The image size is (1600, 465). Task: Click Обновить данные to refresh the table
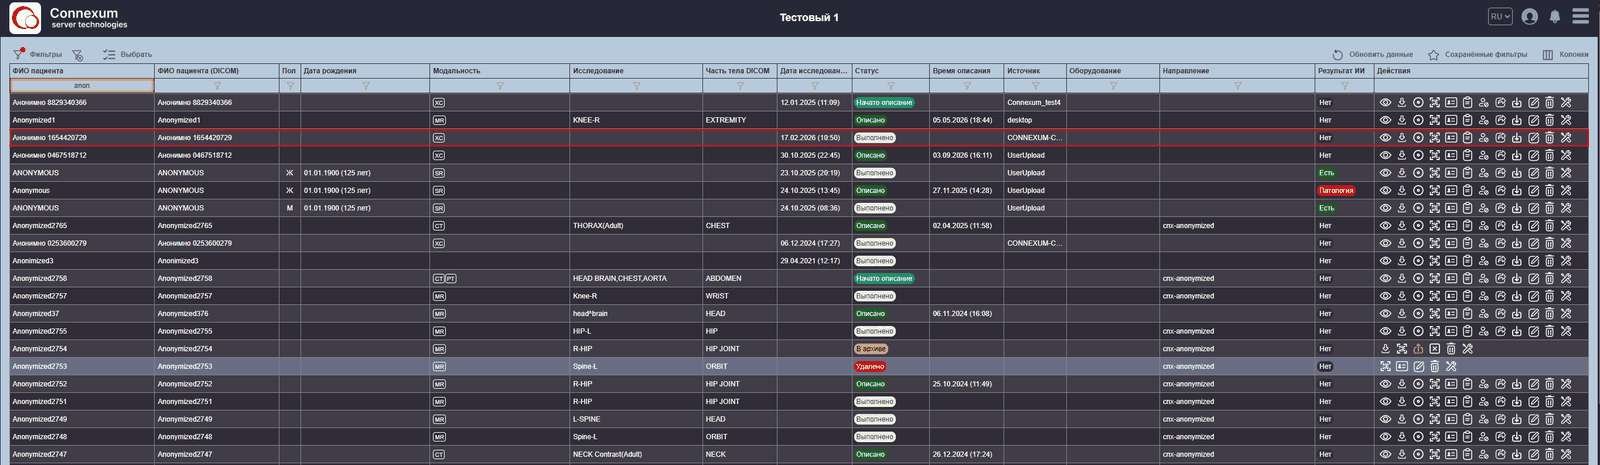point(1372,54)
